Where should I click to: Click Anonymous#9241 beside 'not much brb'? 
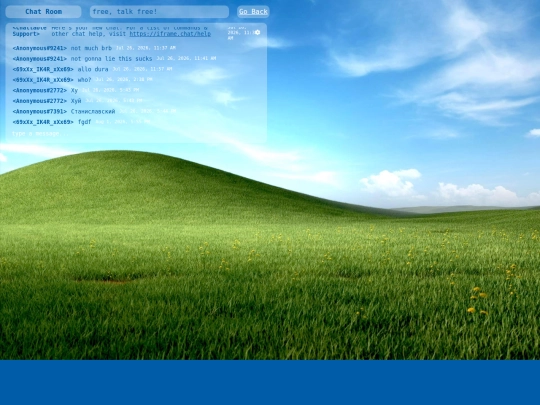pos(40,48)
